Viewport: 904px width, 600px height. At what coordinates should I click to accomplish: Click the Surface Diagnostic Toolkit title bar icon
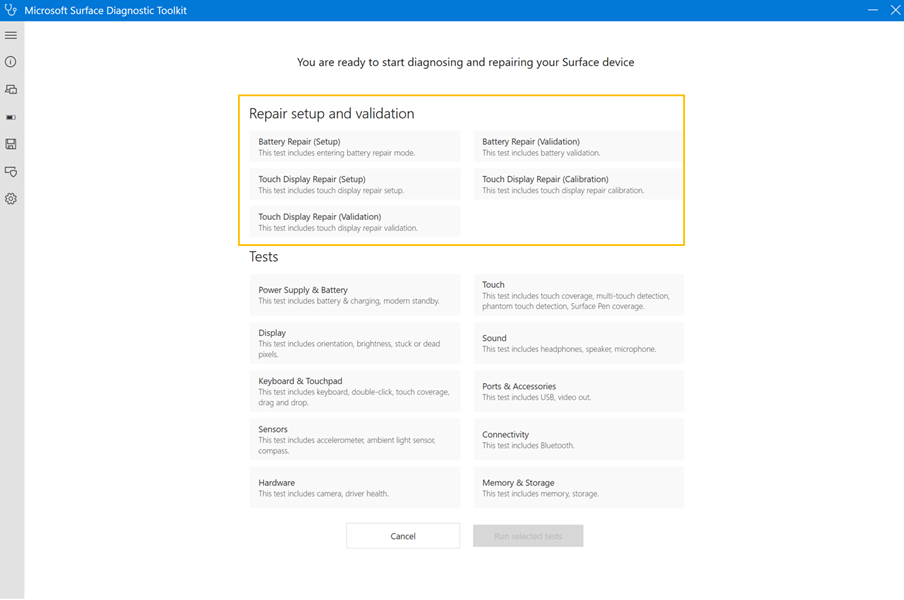click(x=12, y=10)
